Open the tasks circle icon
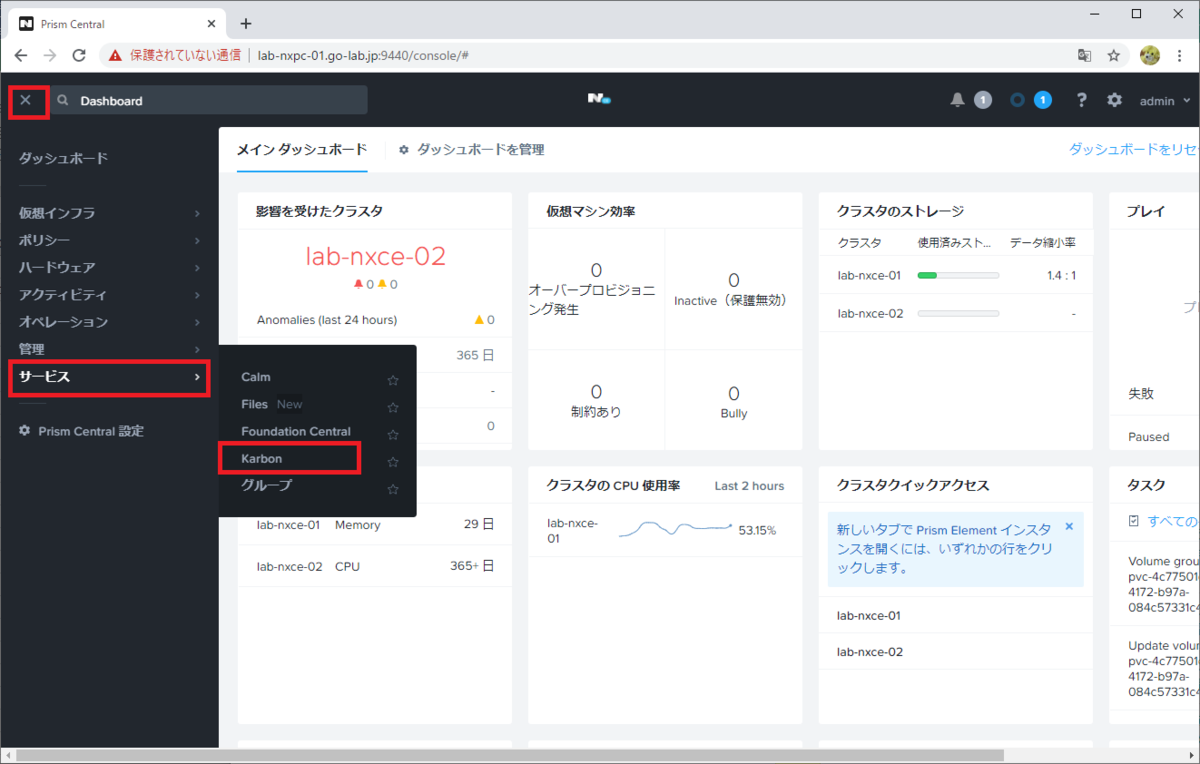The width and height of the screenshot is (1200, 764). pyautogui.click(x=1018, y=100)
